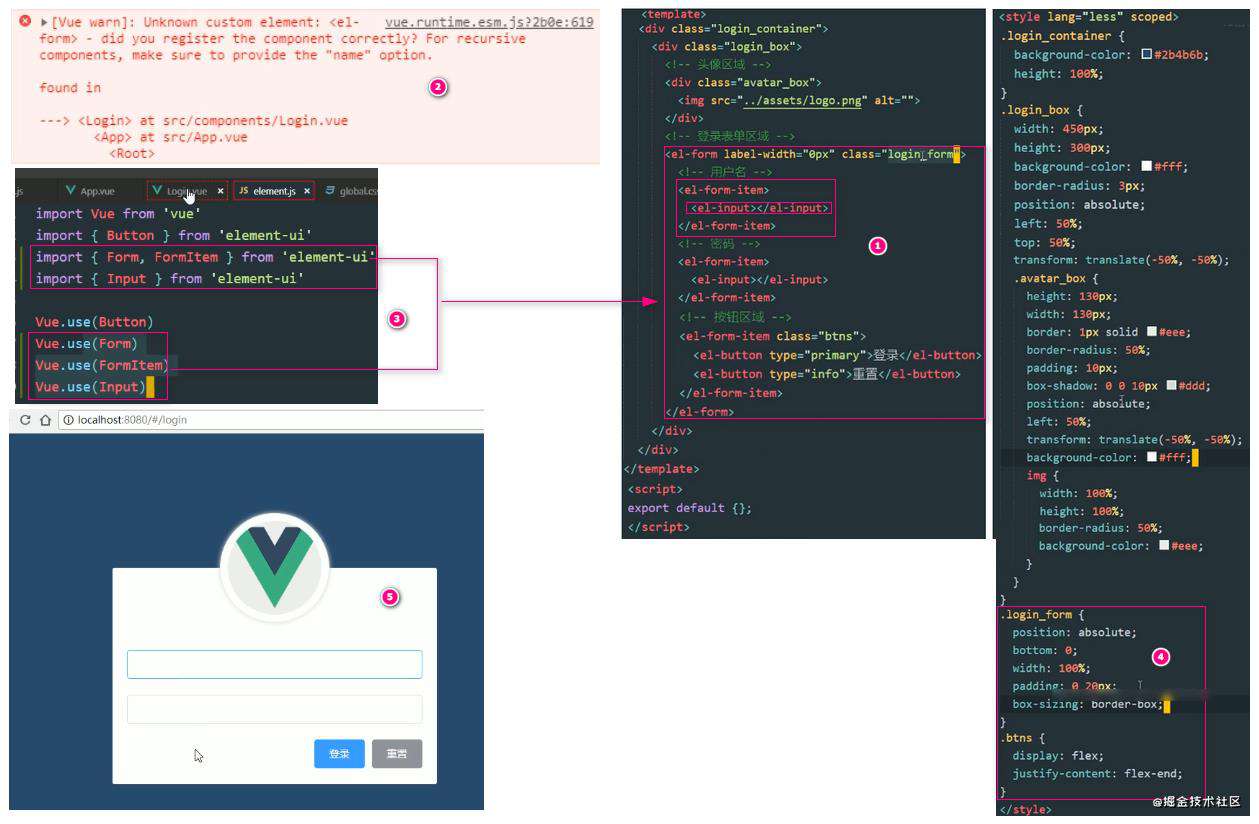Click the "Vue.use(Form)" line
The height and width of the screenshot is (824, 1259).
click(86, 344)
